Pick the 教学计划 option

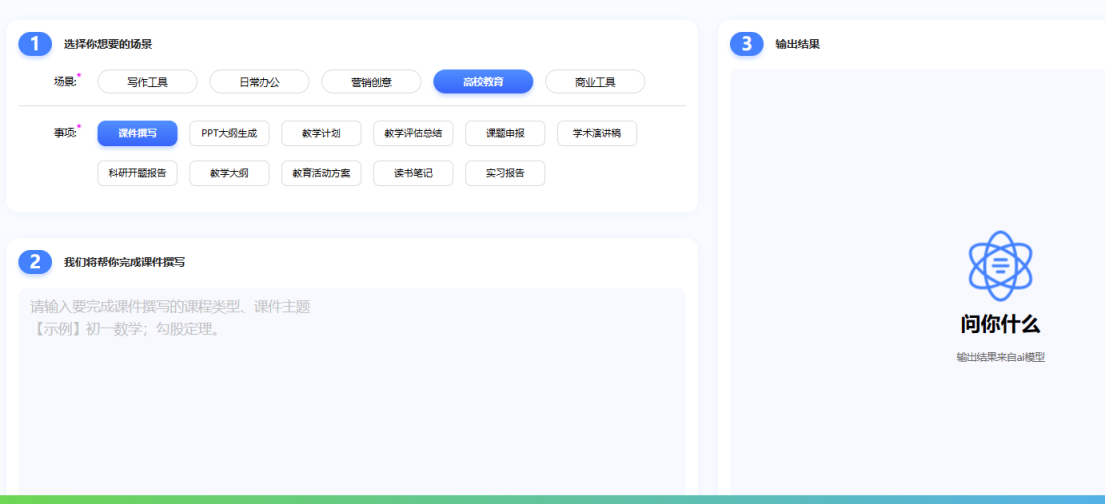tap(321, 134)
